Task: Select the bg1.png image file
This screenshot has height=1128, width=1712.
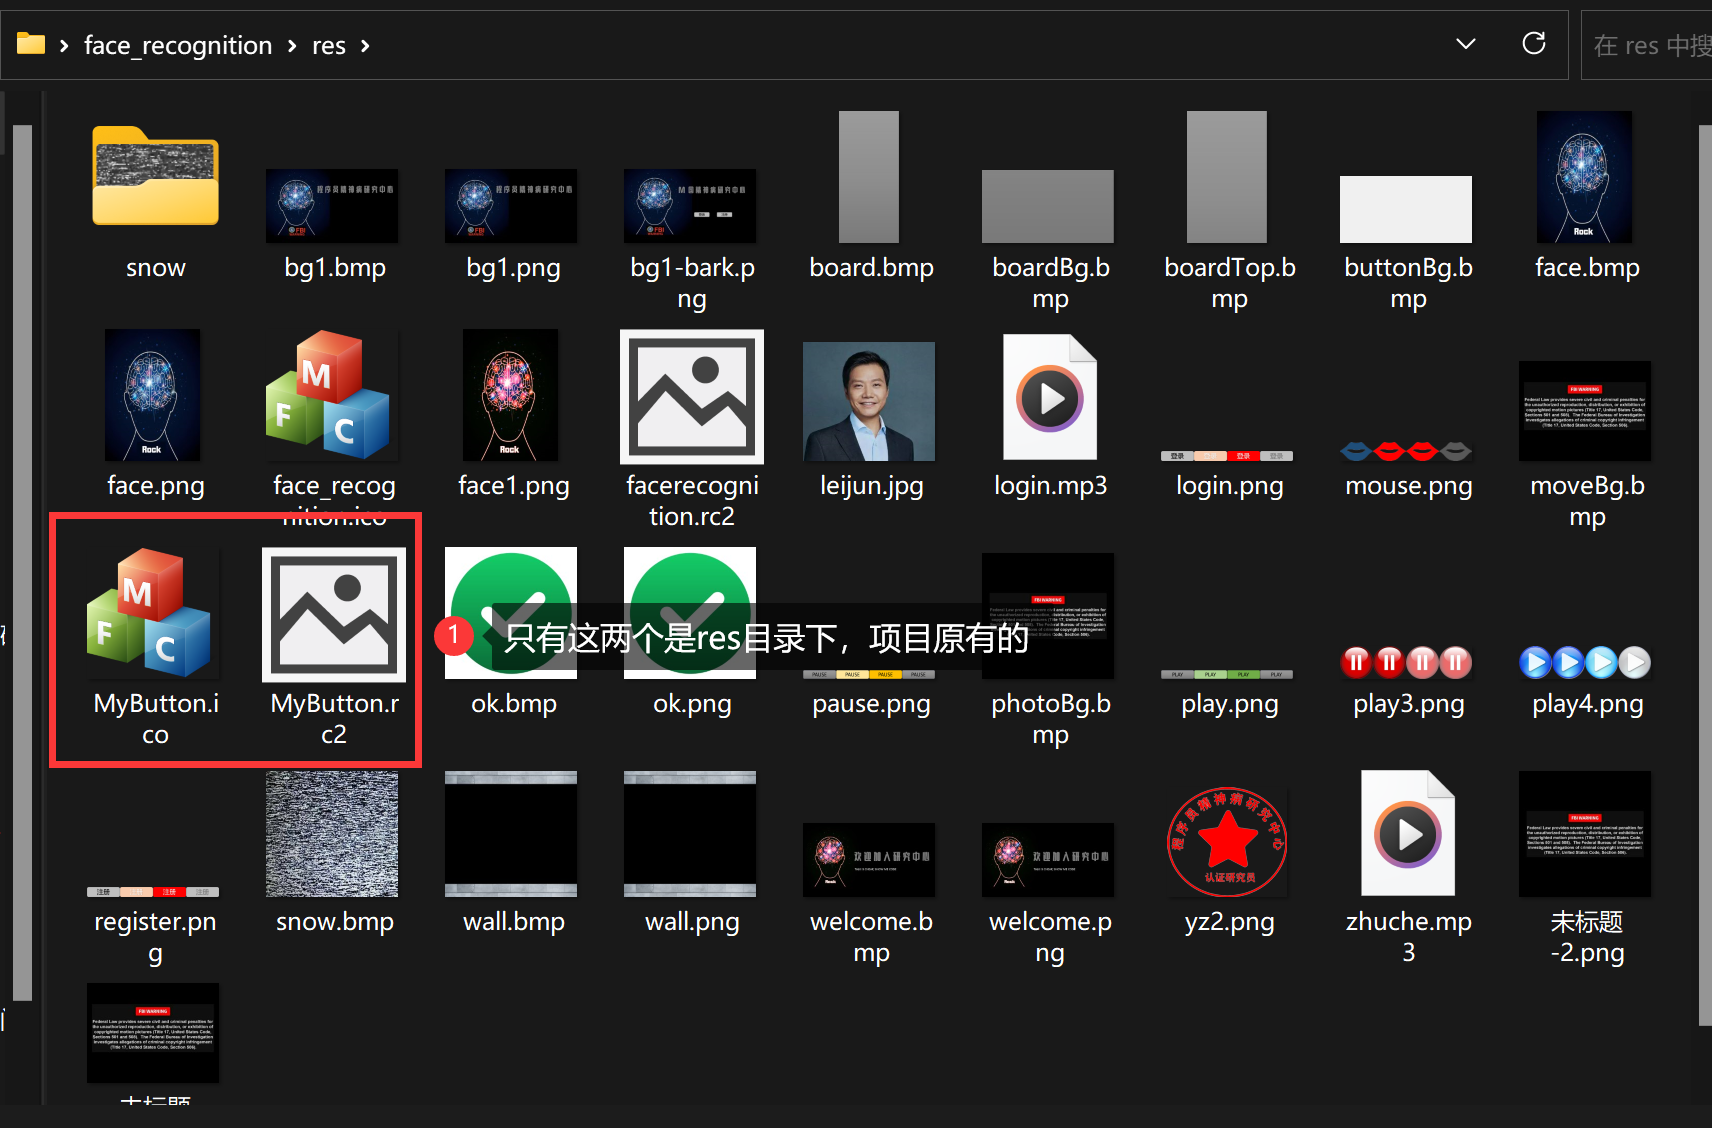Action: [511, 206]
